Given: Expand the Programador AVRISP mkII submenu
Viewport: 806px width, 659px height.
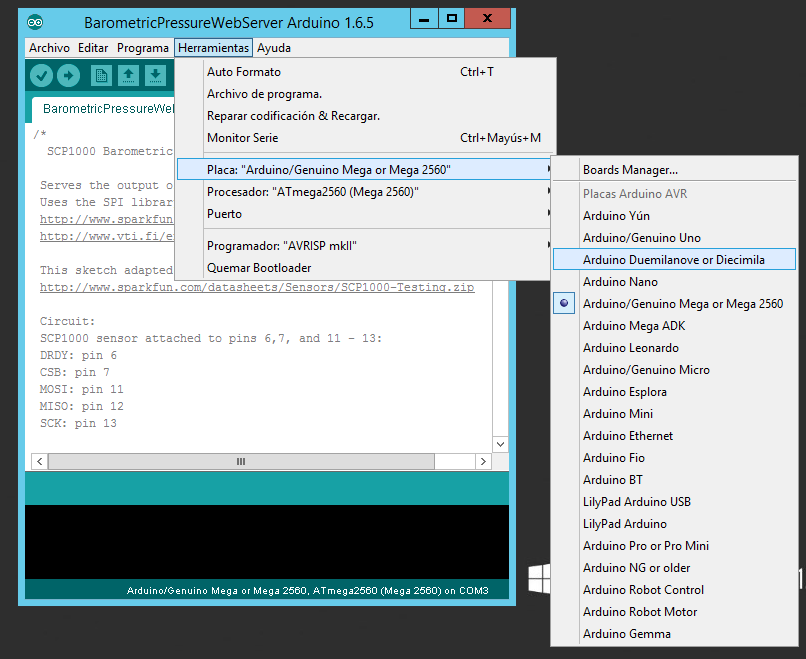Looking at the screenshot, I should pyautogui.click(x=363, y=246).
